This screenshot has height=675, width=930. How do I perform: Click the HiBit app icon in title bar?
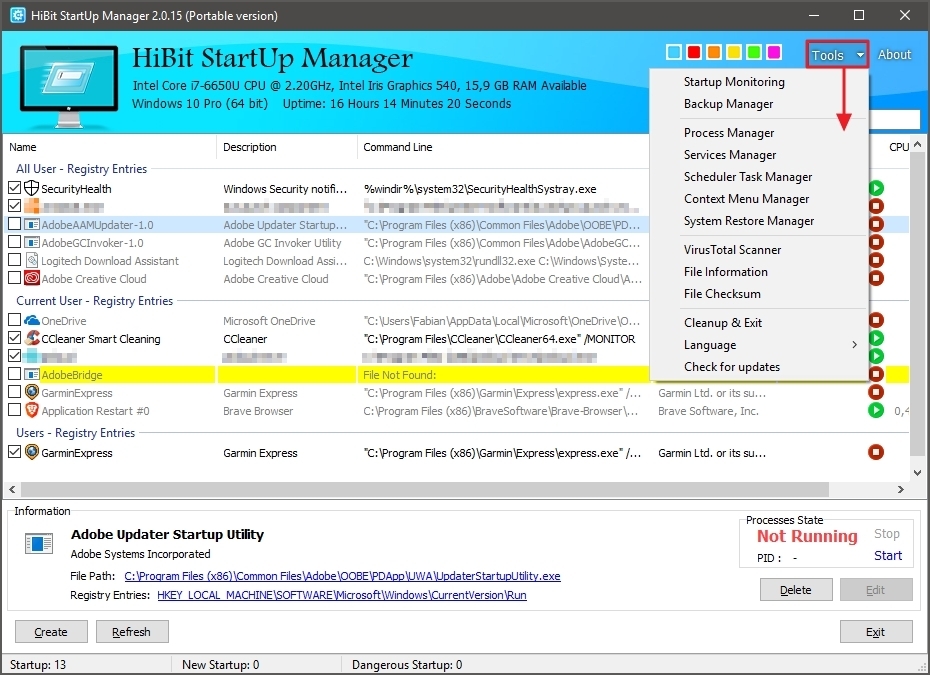[x=18, y=15]
